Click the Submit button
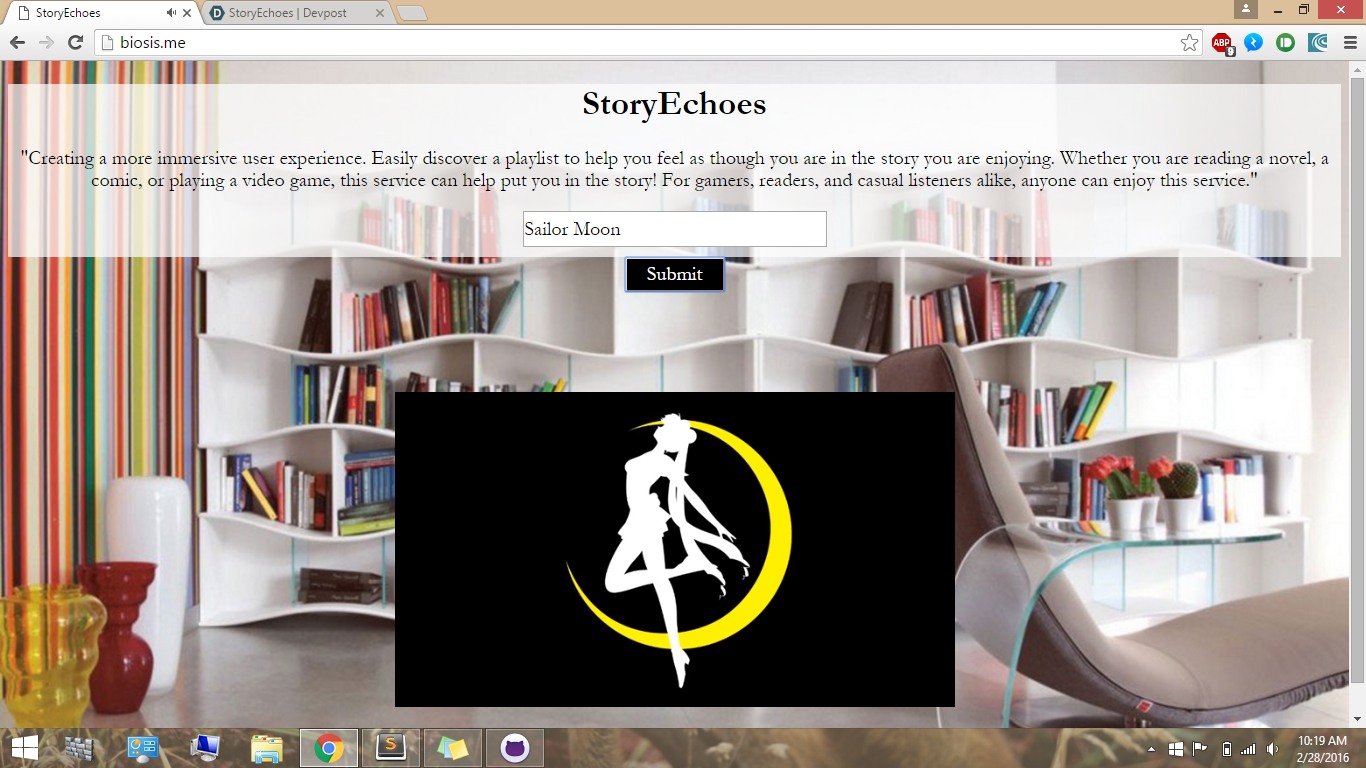 (674, 274)
